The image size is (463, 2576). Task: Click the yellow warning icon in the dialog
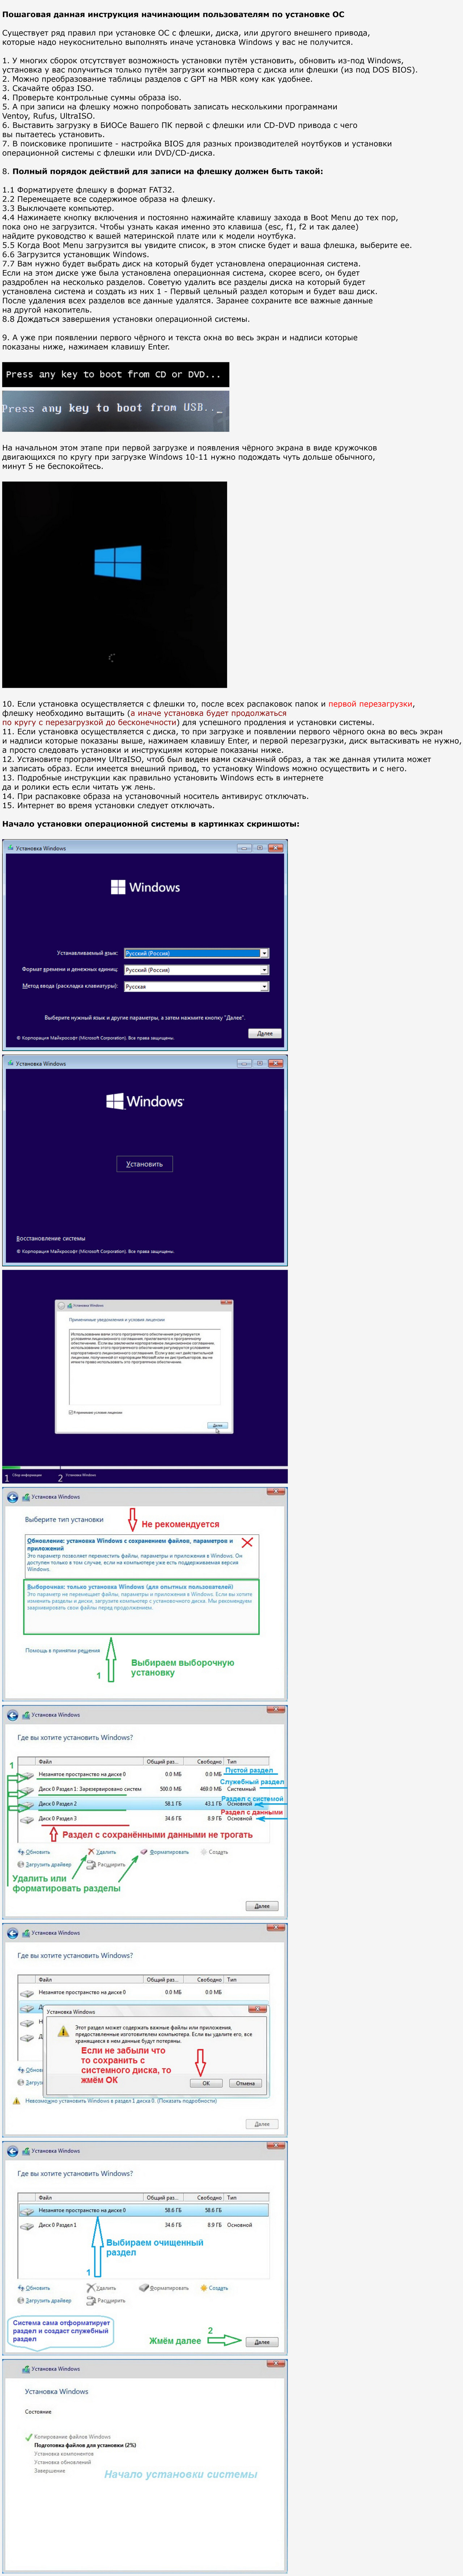pyautogui.click(x=63, y=2031)
